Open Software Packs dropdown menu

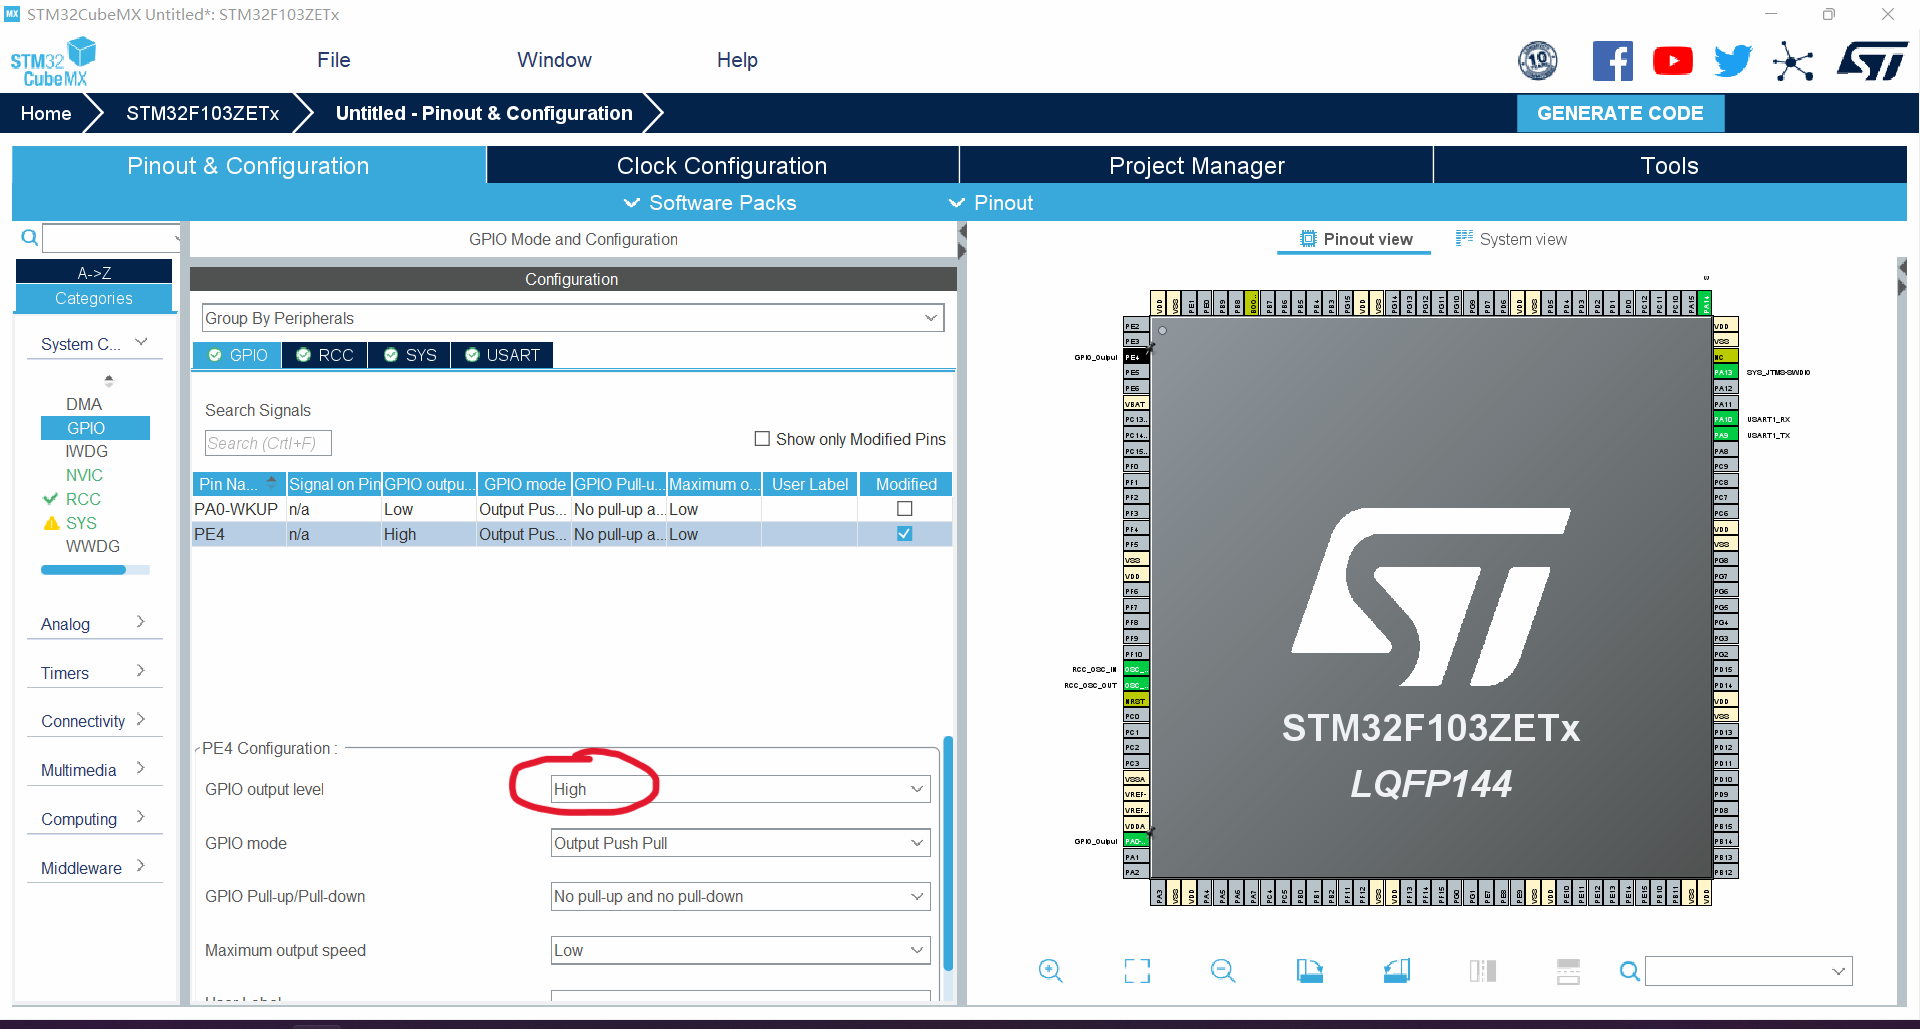[710, 203]
